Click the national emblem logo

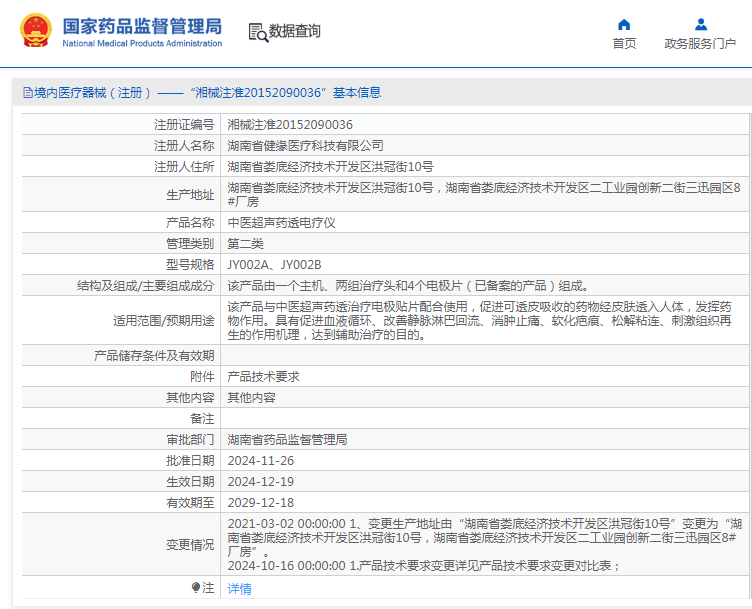point(35,31)
